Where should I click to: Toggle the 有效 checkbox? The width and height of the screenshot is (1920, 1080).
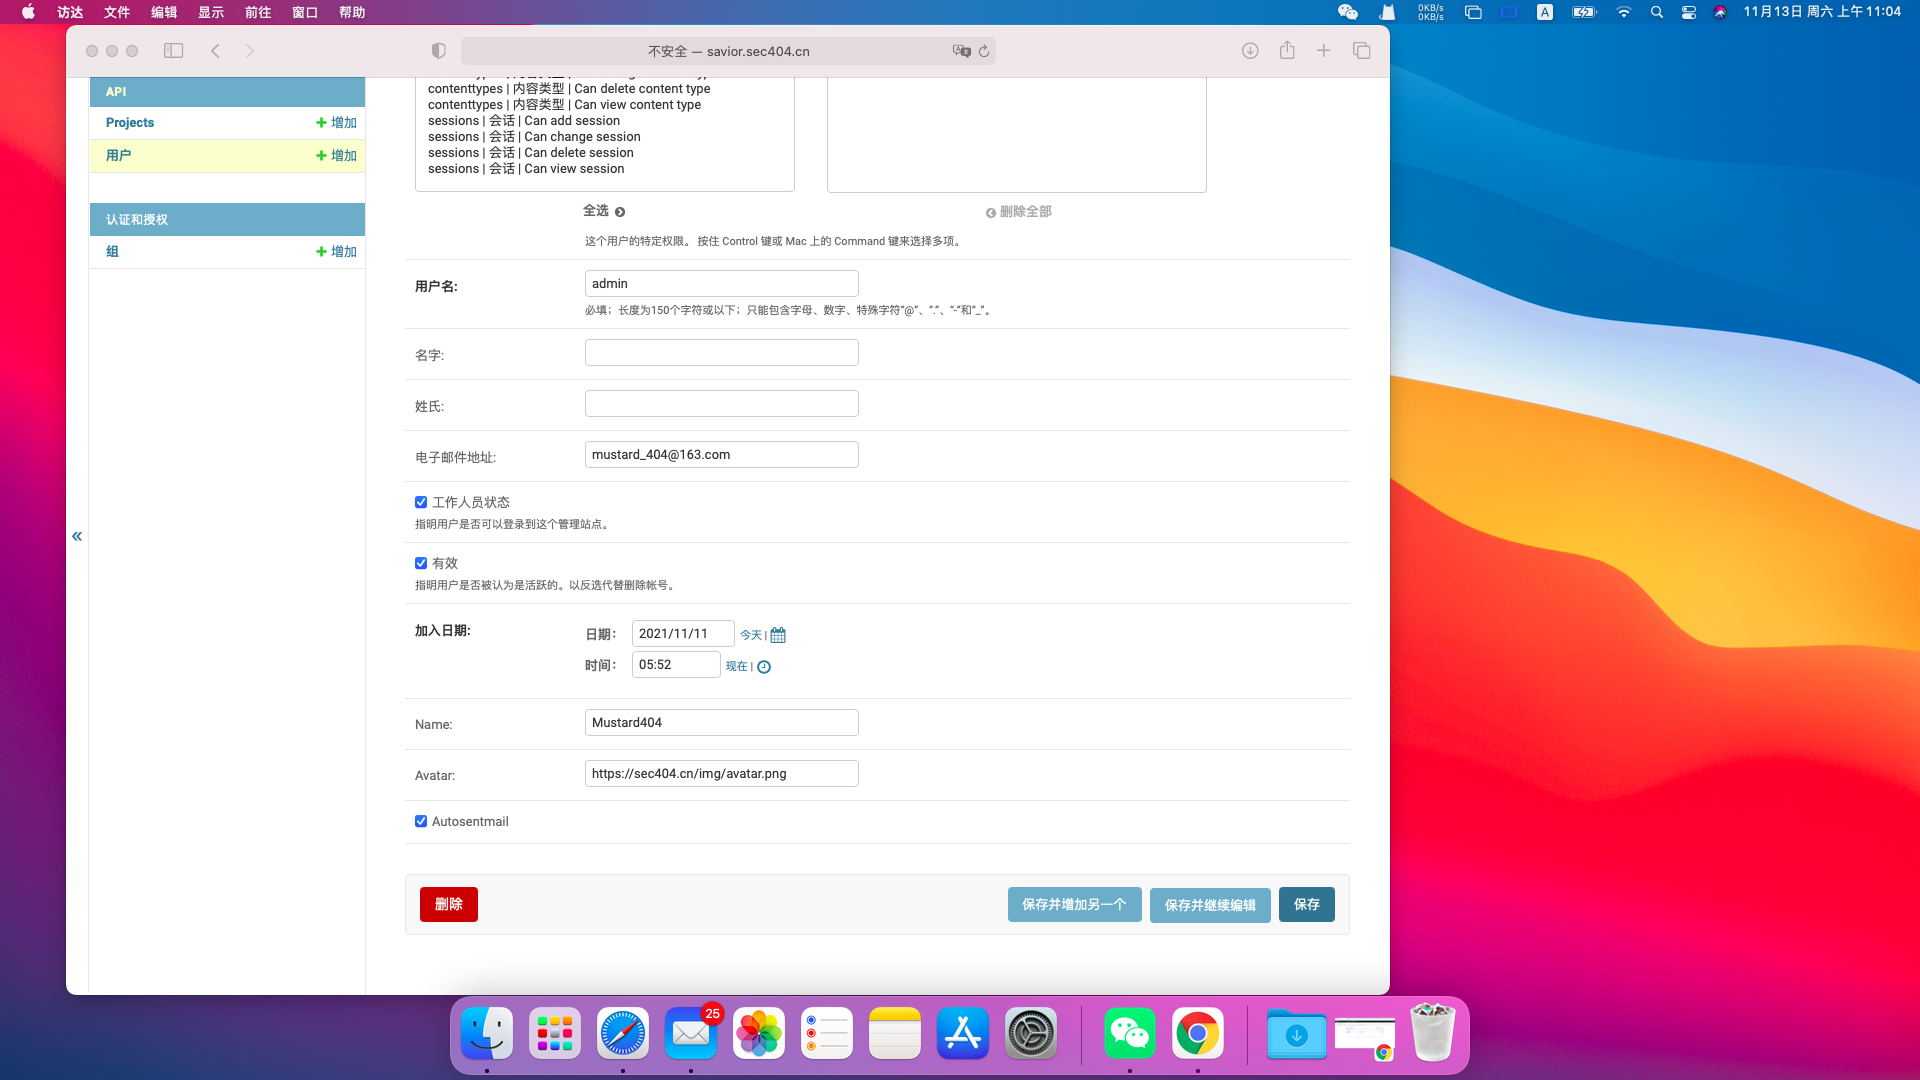click(x=421, y=563)
